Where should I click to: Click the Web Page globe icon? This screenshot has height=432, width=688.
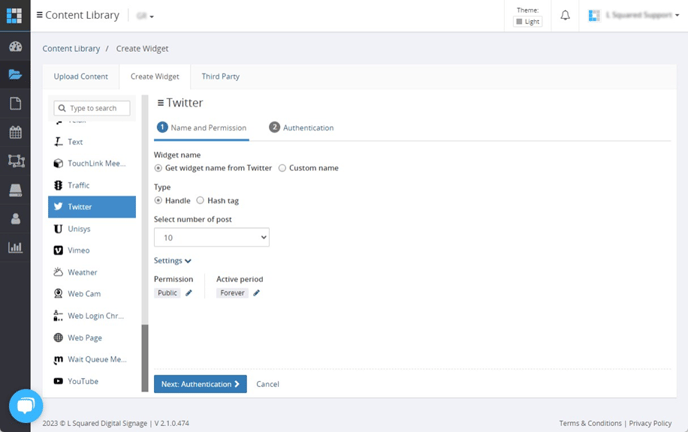[x=58, y=338]
